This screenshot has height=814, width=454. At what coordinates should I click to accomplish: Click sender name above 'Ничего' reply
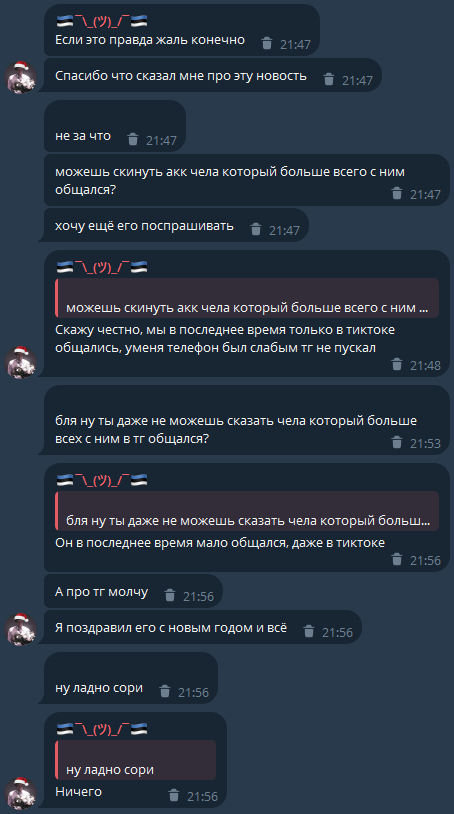point(102,729)
